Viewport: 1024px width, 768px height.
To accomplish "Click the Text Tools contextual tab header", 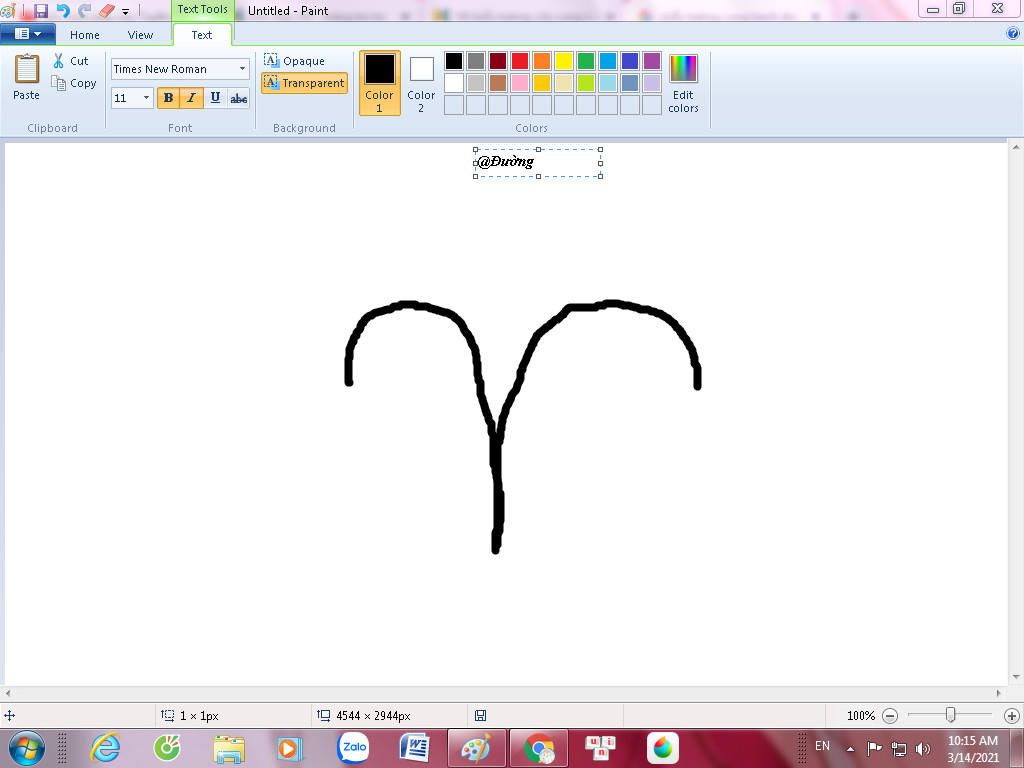I will [202, 10].
